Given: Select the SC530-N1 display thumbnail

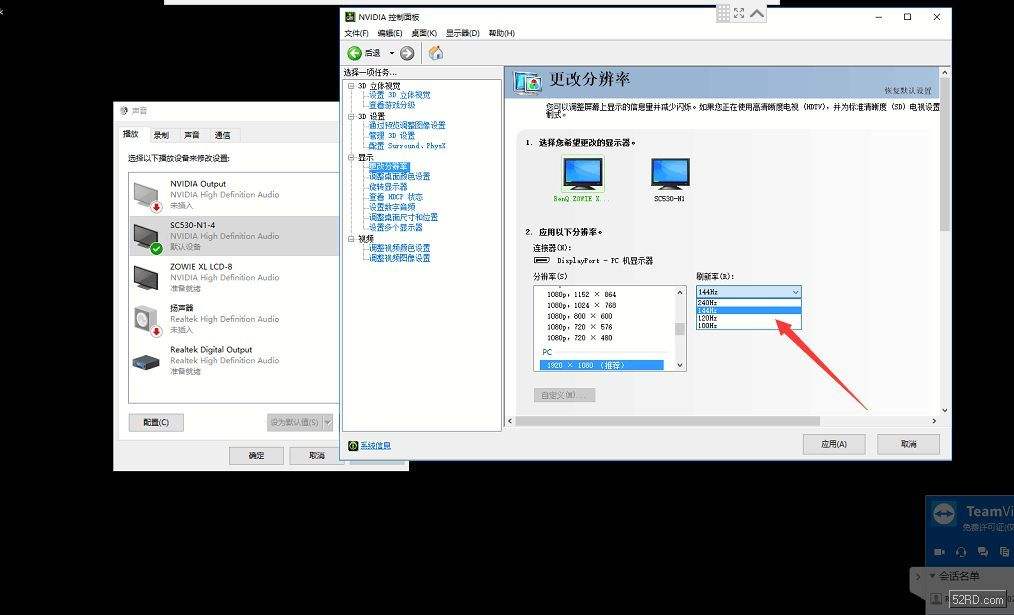Looking at the screenshot, I should click(668, 172).
